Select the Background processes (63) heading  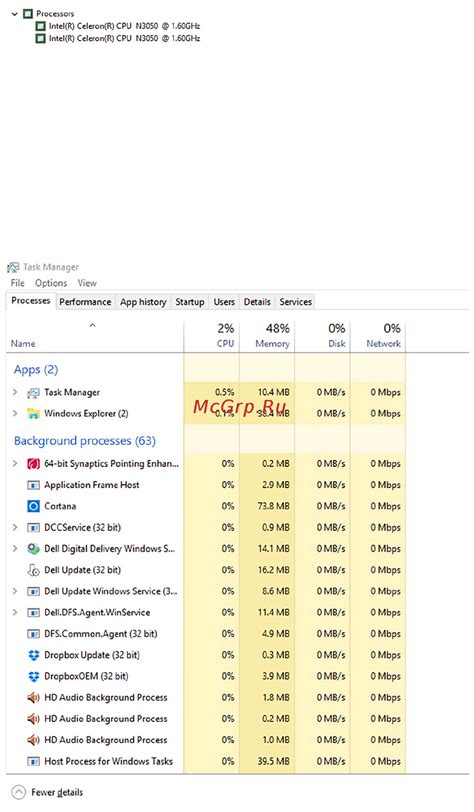tap(84, 441)
